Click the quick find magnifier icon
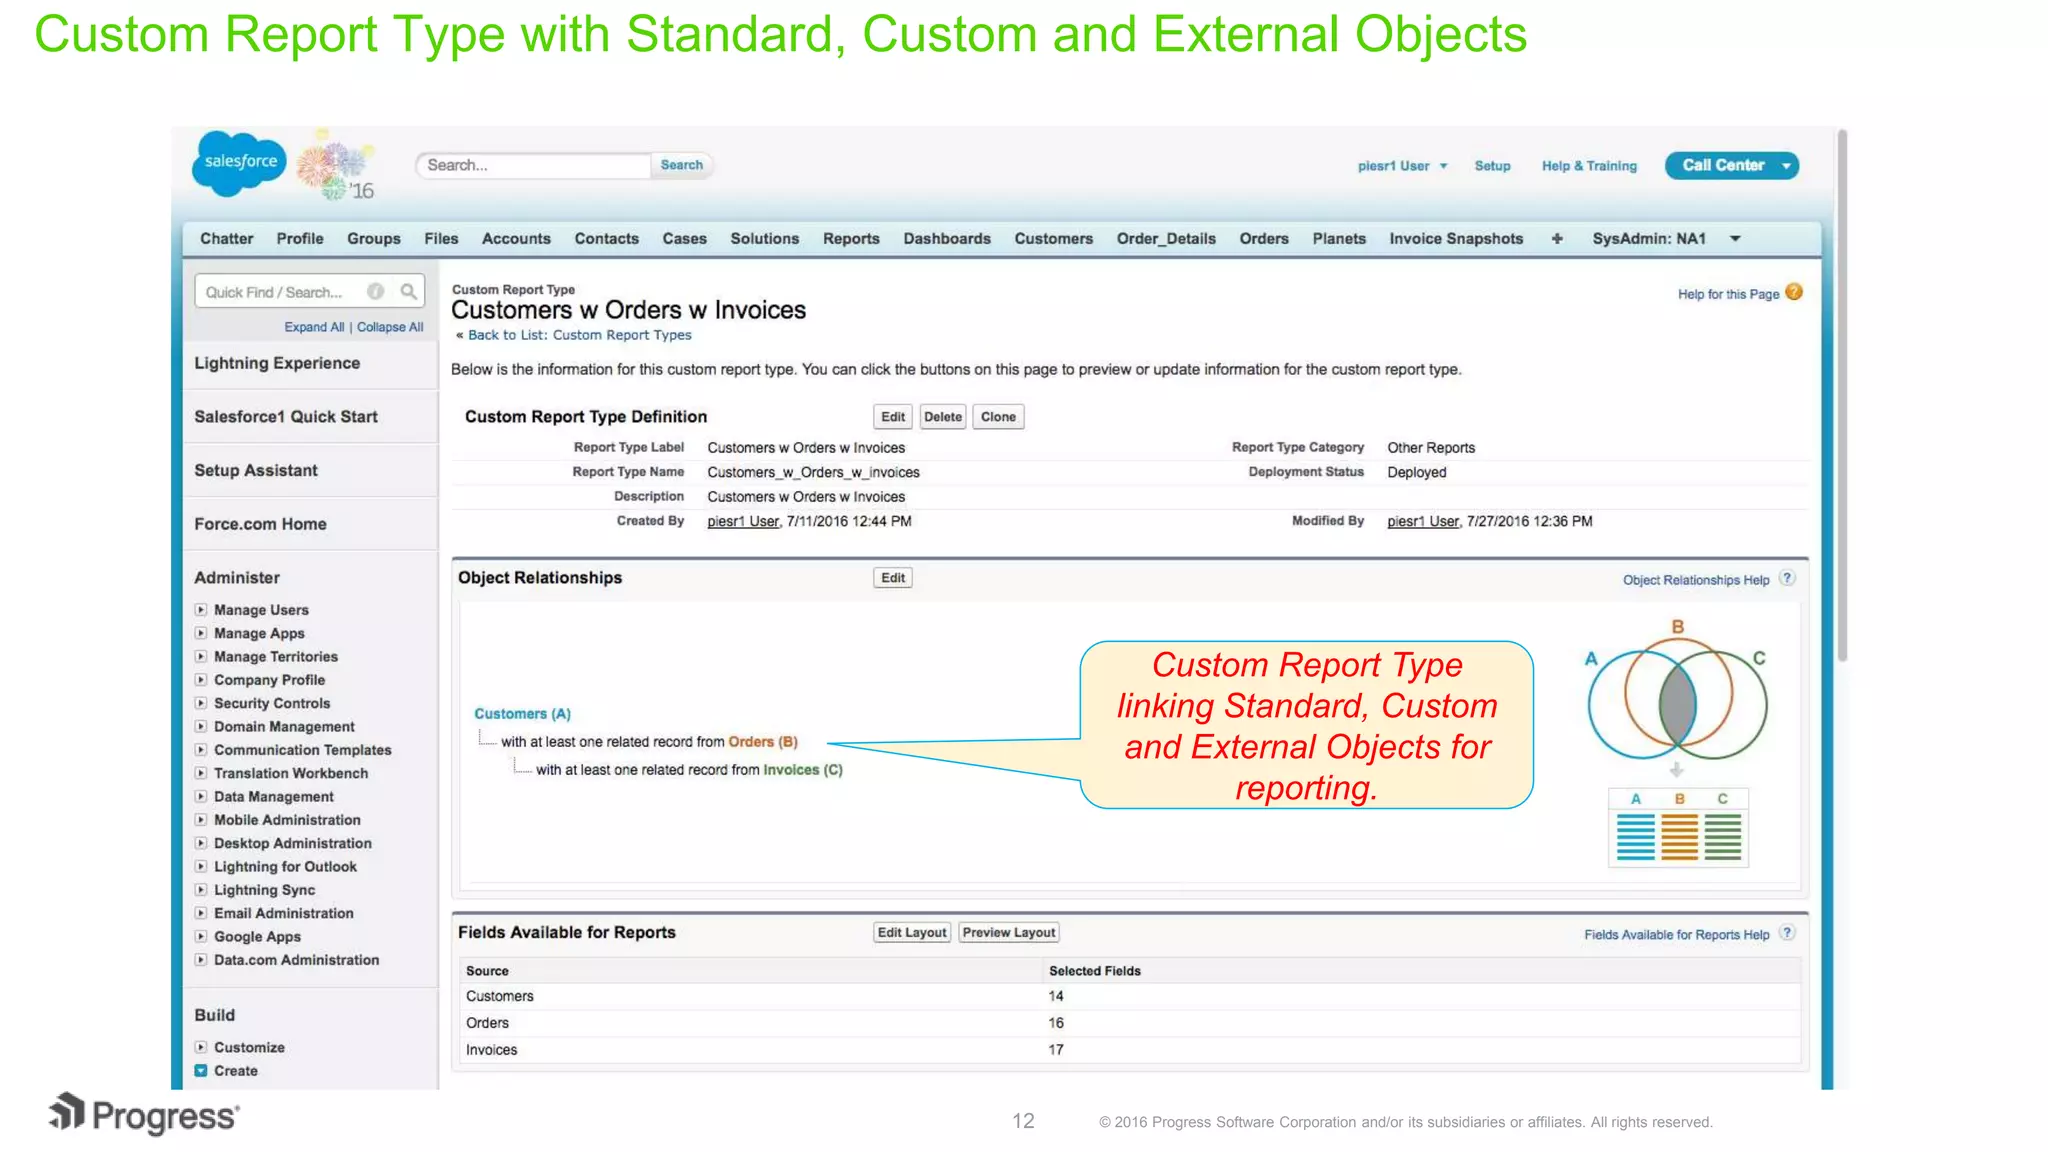 click(x=408, y=292)
